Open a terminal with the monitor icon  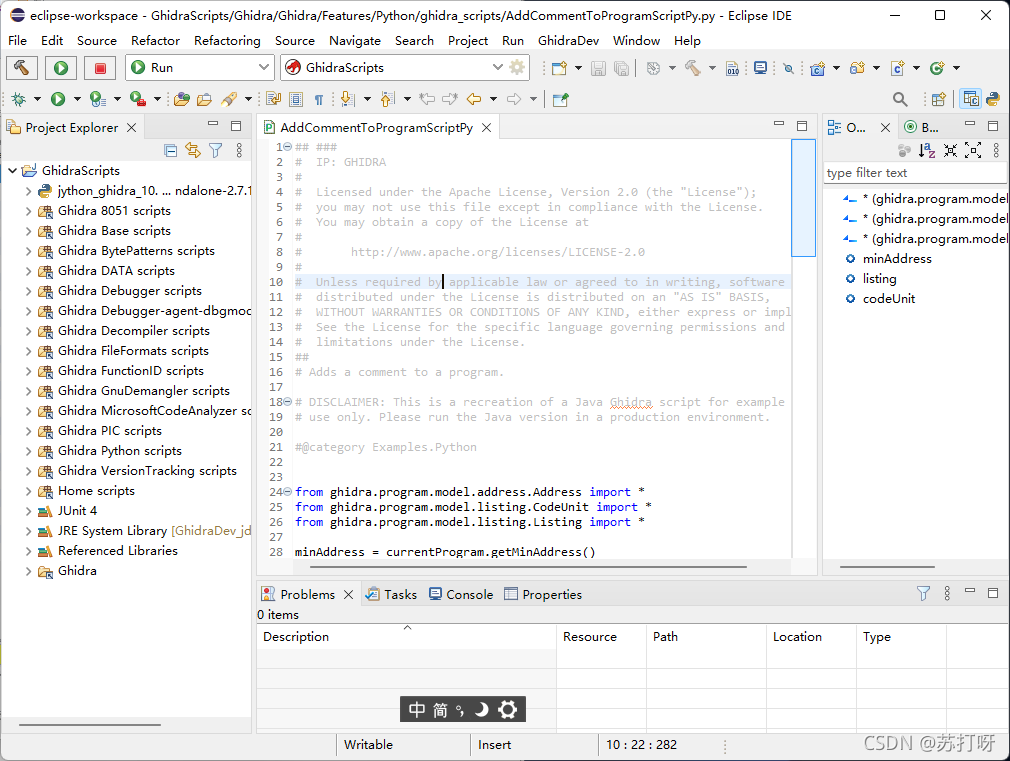761,68
